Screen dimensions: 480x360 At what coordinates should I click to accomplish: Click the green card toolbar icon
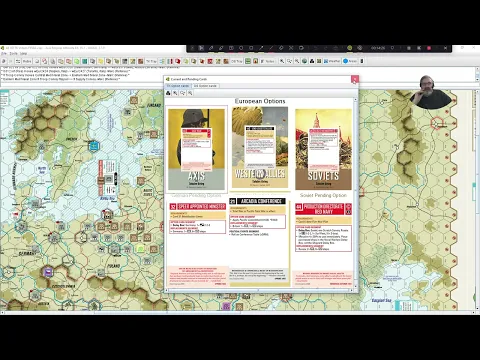(x=77, y=61)
